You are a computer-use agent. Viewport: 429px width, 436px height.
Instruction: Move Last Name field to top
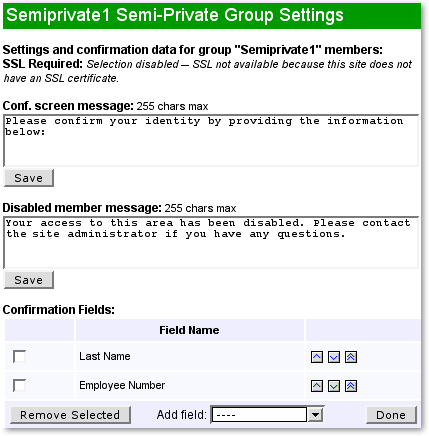351,357
